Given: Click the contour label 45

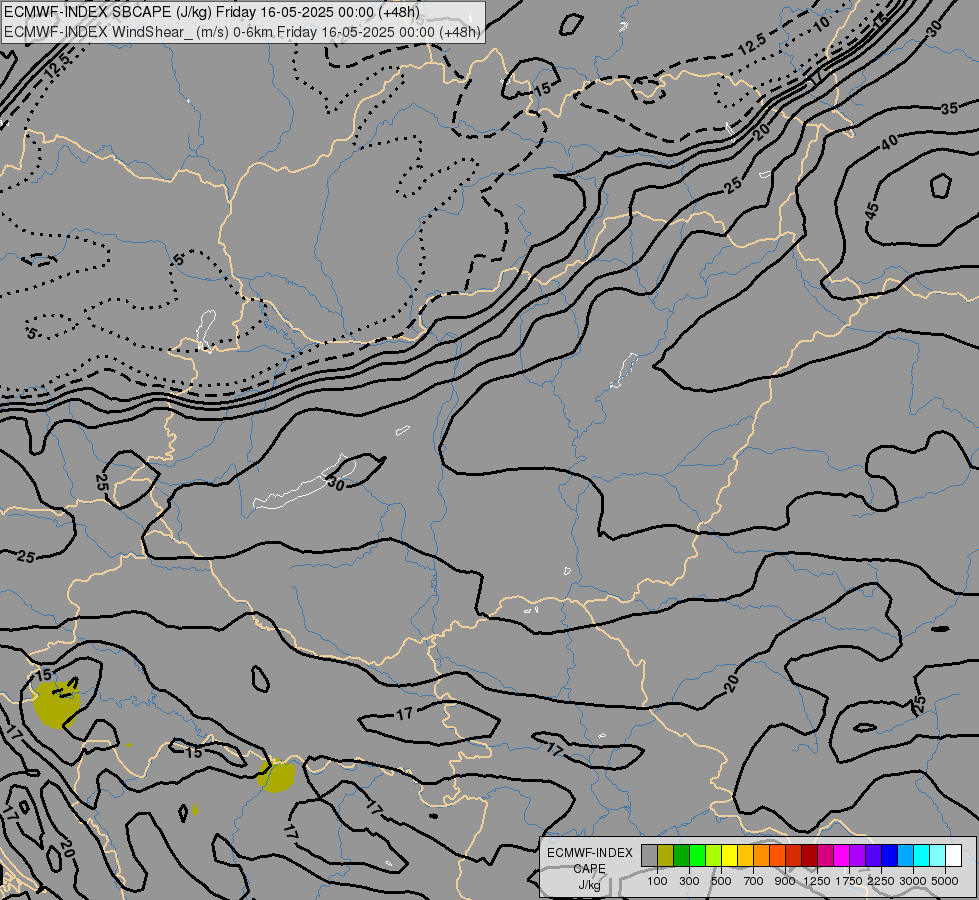Looking at the screenshot, I should point(872,211).
